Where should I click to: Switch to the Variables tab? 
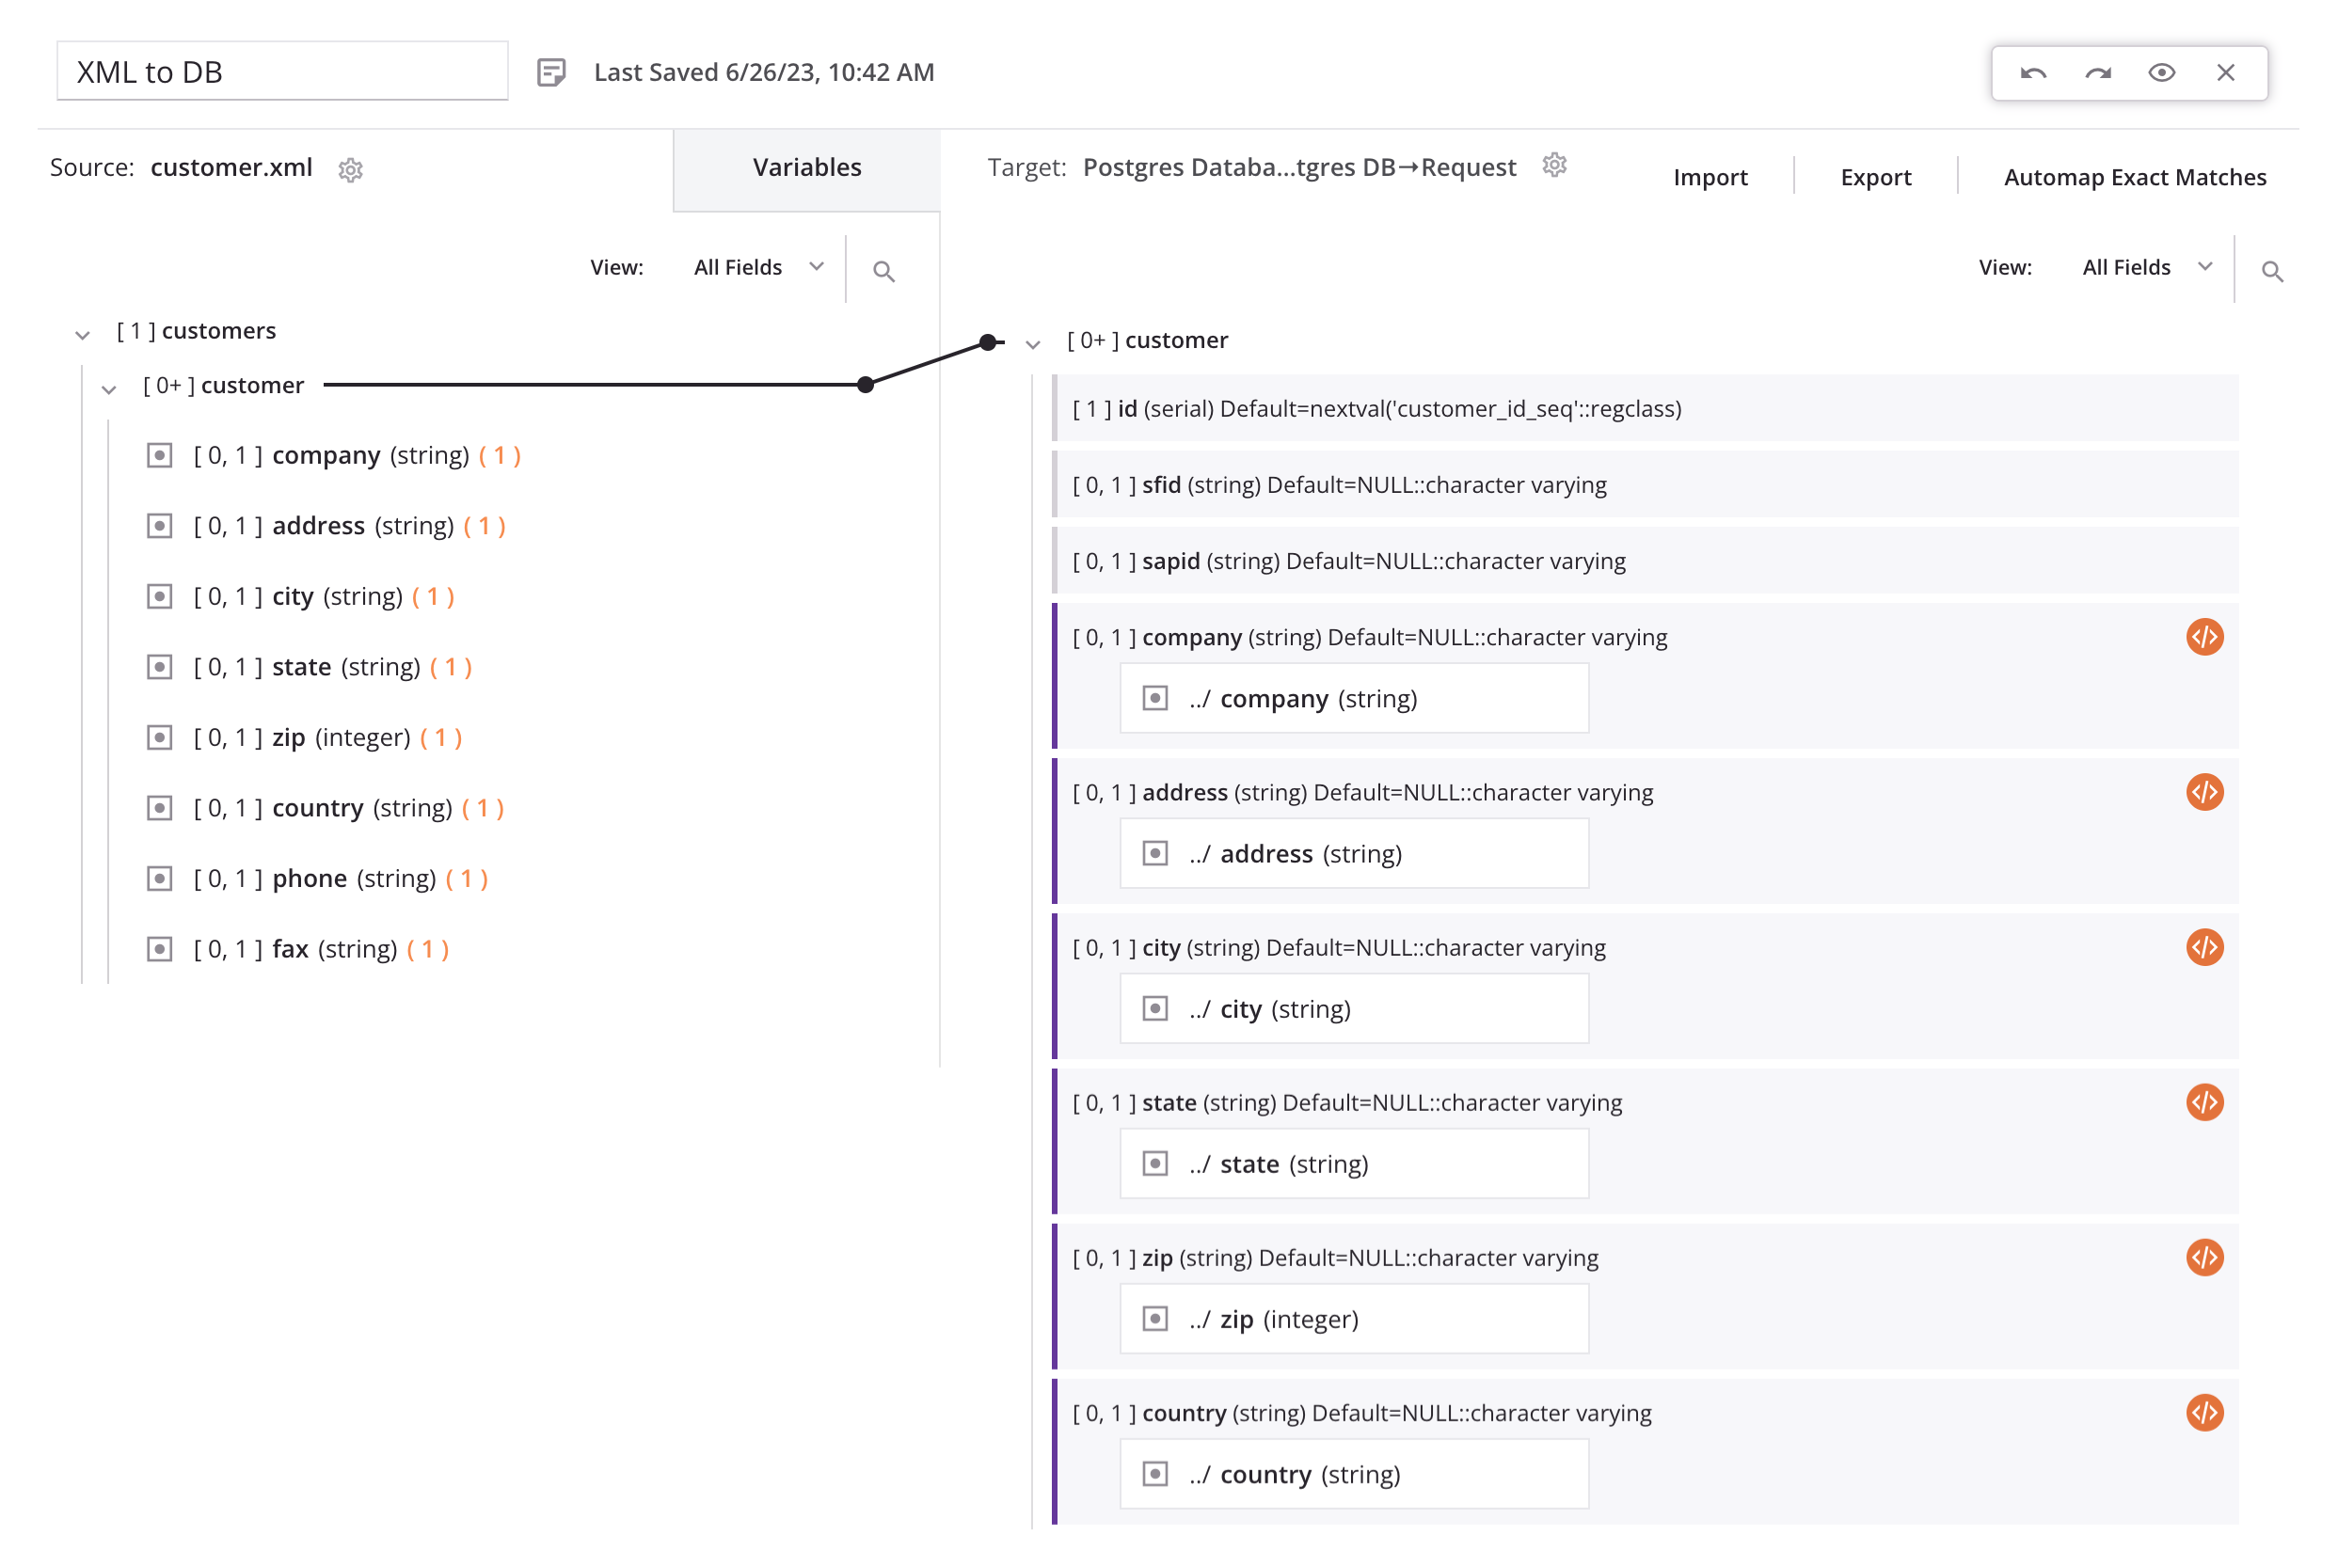806,168
